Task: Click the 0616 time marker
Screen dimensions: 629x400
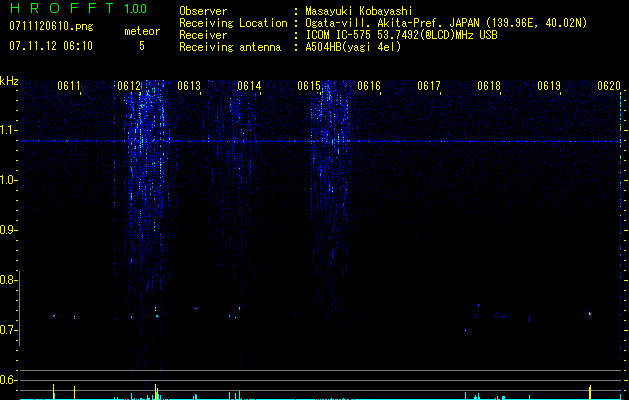Action: tap(369, 86)
